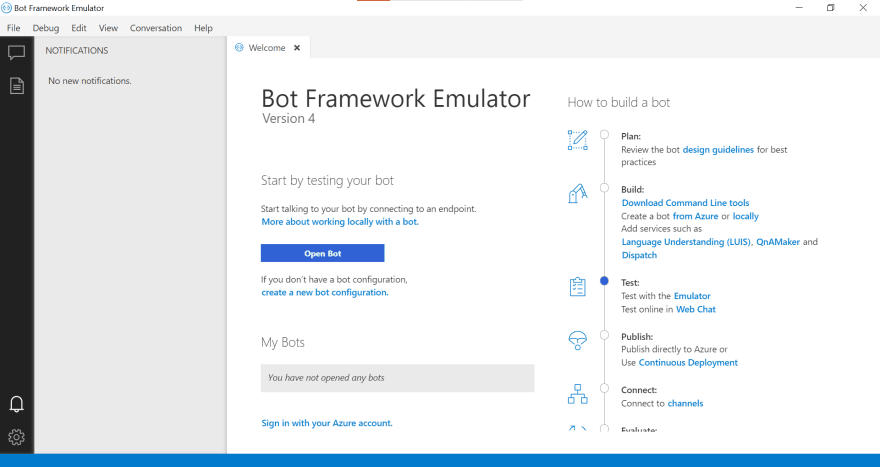Viewport: 880px width, 467px height.
Task: Click the Open Bot button
Action: tap(323, 253)
